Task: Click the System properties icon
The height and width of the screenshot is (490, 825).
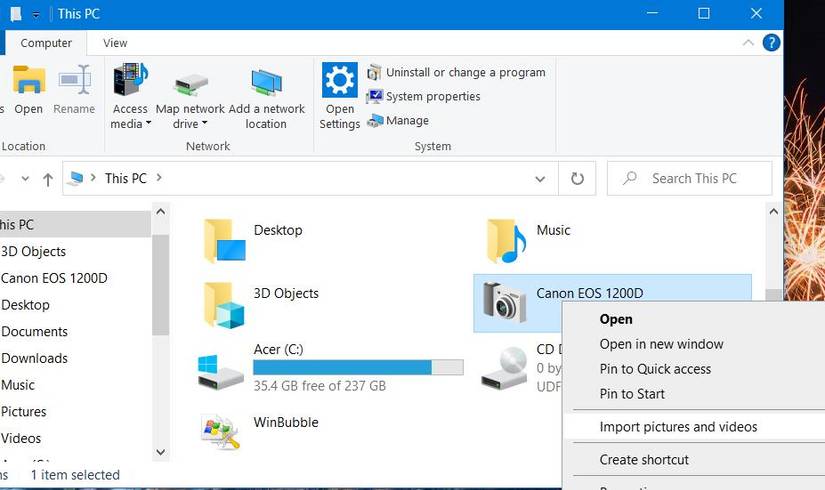Action: (375, 96)
